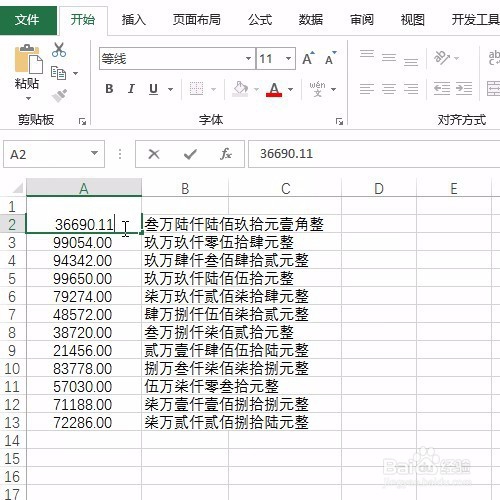The image size is (500, 500).
Task: Click in the formula bar showing 36690.11
Action: point(374,154)
